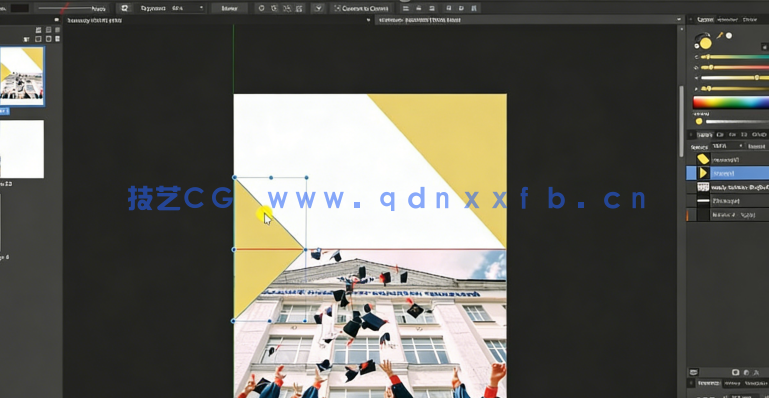Switch to the third tab in the Colour panel group
The width and height of the screenshot is (769, 398).
(750, 20)
